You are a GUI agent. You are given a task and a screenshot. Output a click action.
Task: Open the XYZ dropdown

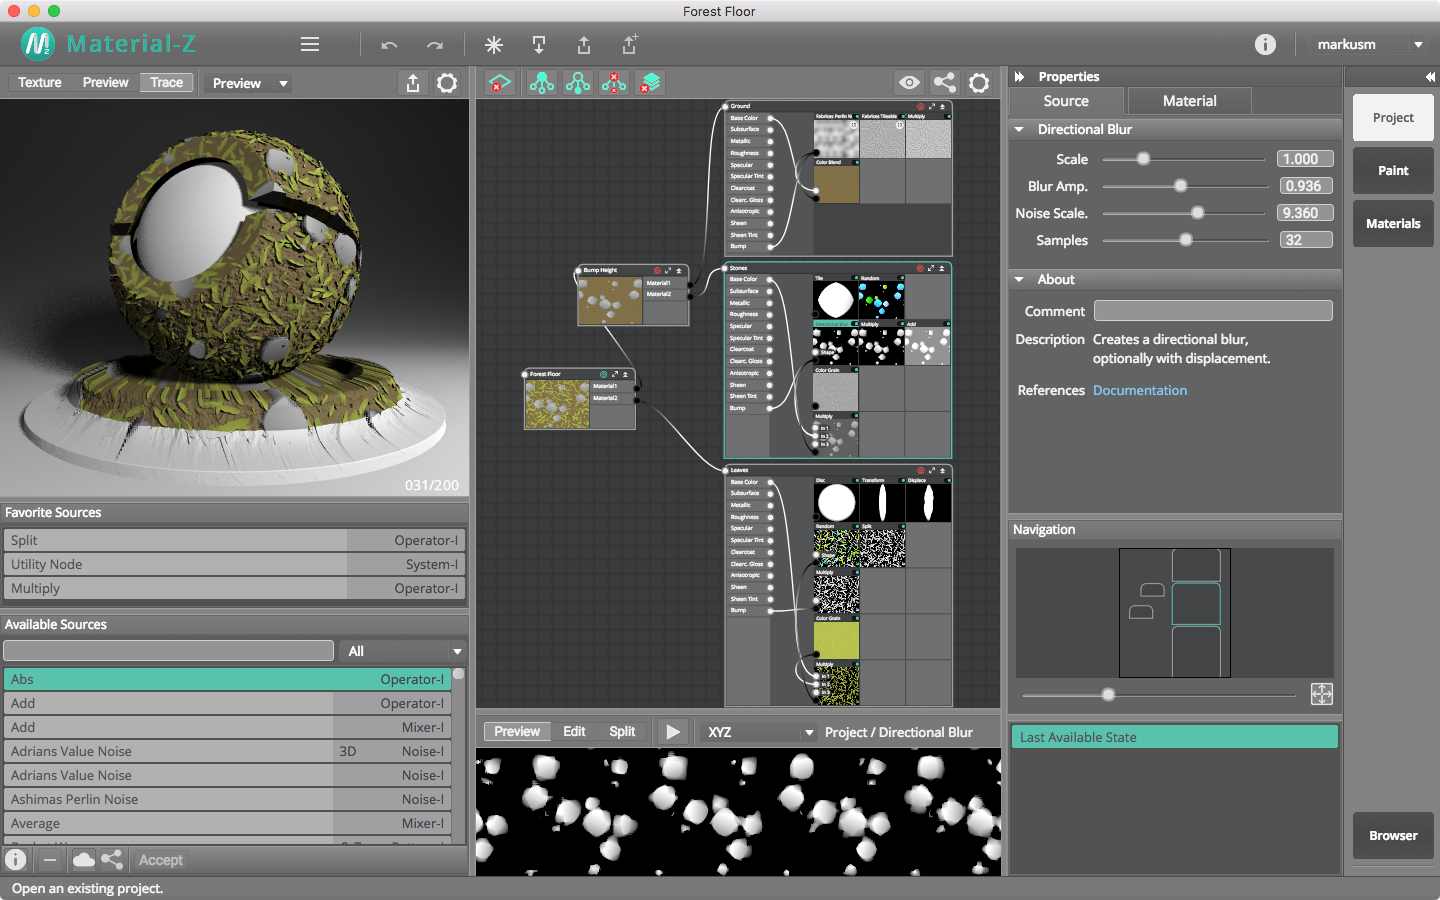coord(760,732)
